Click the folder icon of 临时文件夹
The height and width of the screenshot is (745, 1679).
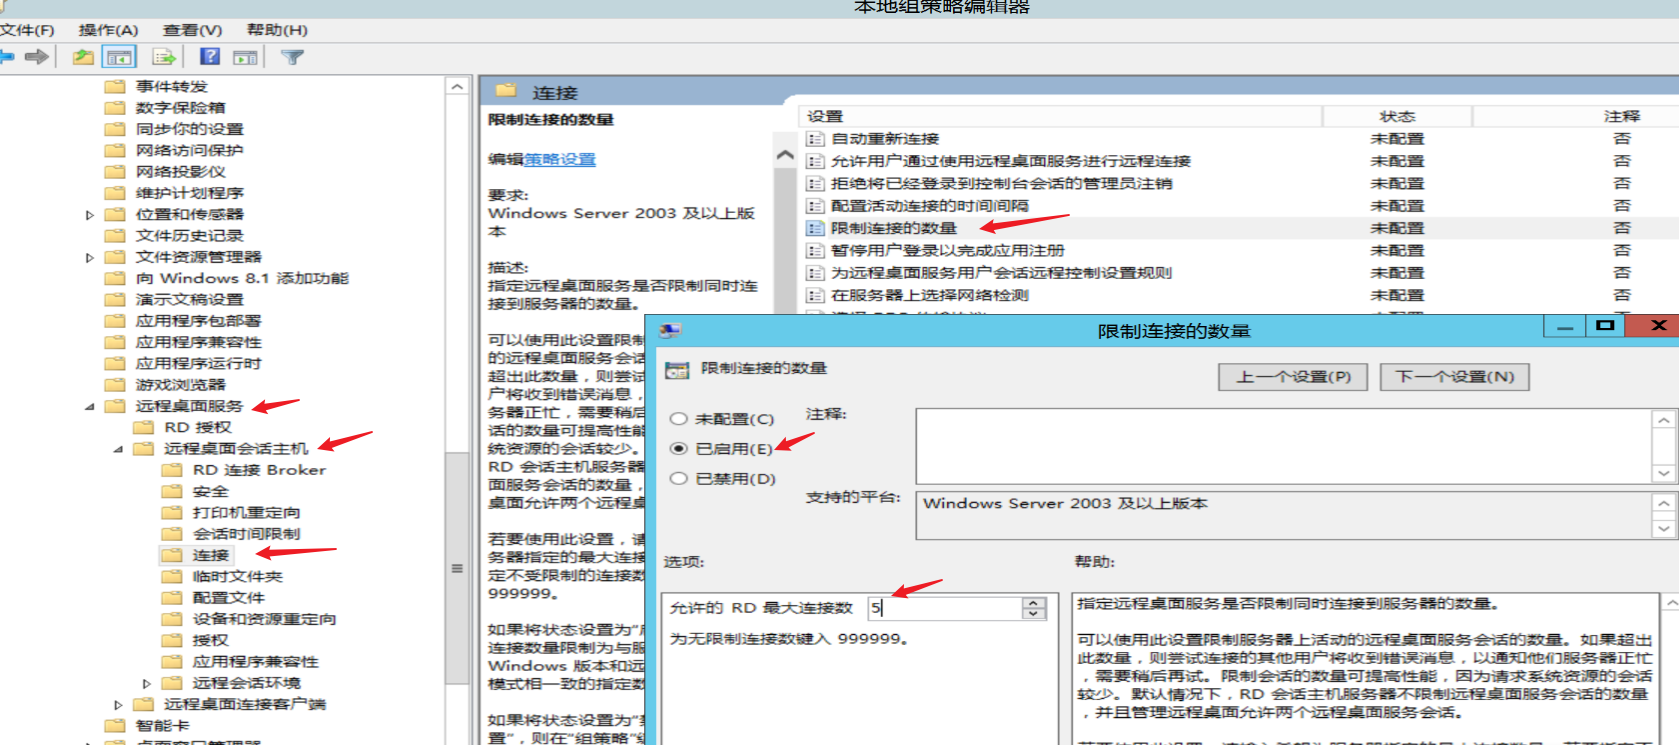172,576
